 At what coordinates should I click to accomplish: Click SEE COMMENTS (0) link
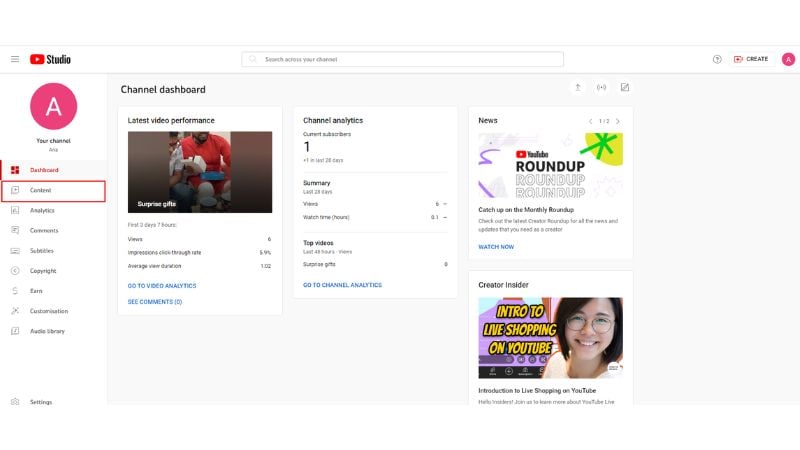pyautogui.click(x=155, y=302)
